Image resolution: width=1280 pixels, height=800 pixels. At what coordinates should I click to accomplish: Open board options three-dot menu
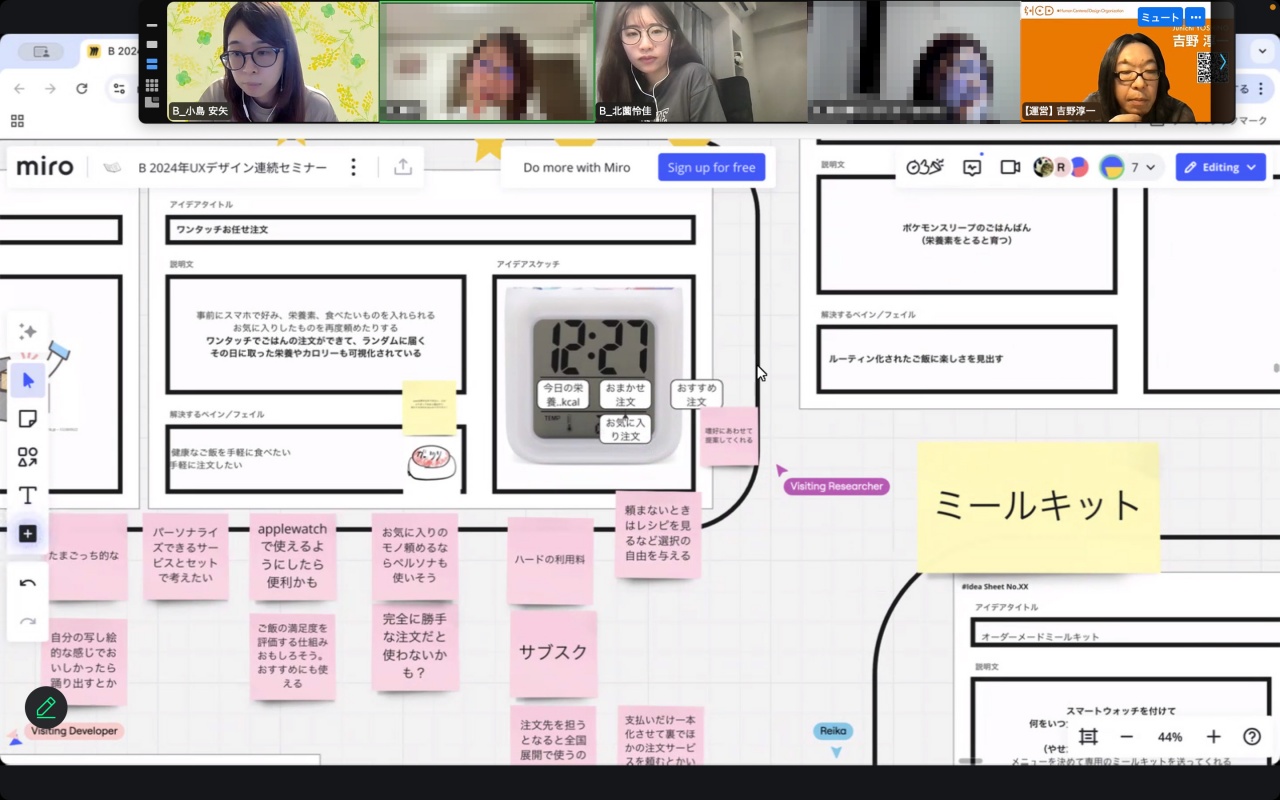[x=353, y=167]
